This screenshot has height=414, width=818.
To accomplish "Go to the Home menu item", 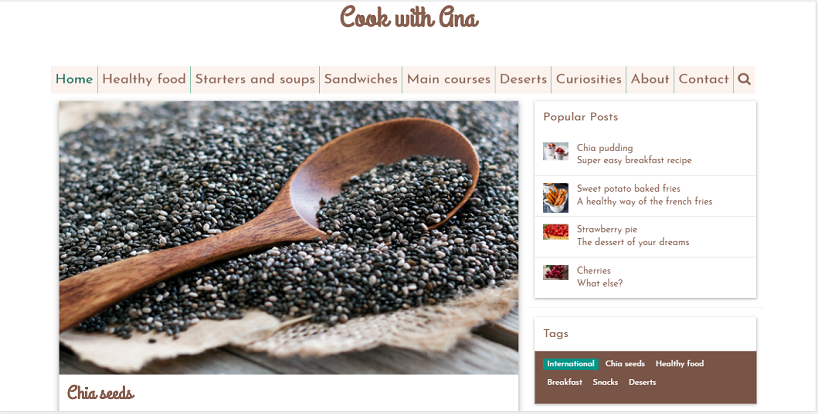I will (74, 79).
